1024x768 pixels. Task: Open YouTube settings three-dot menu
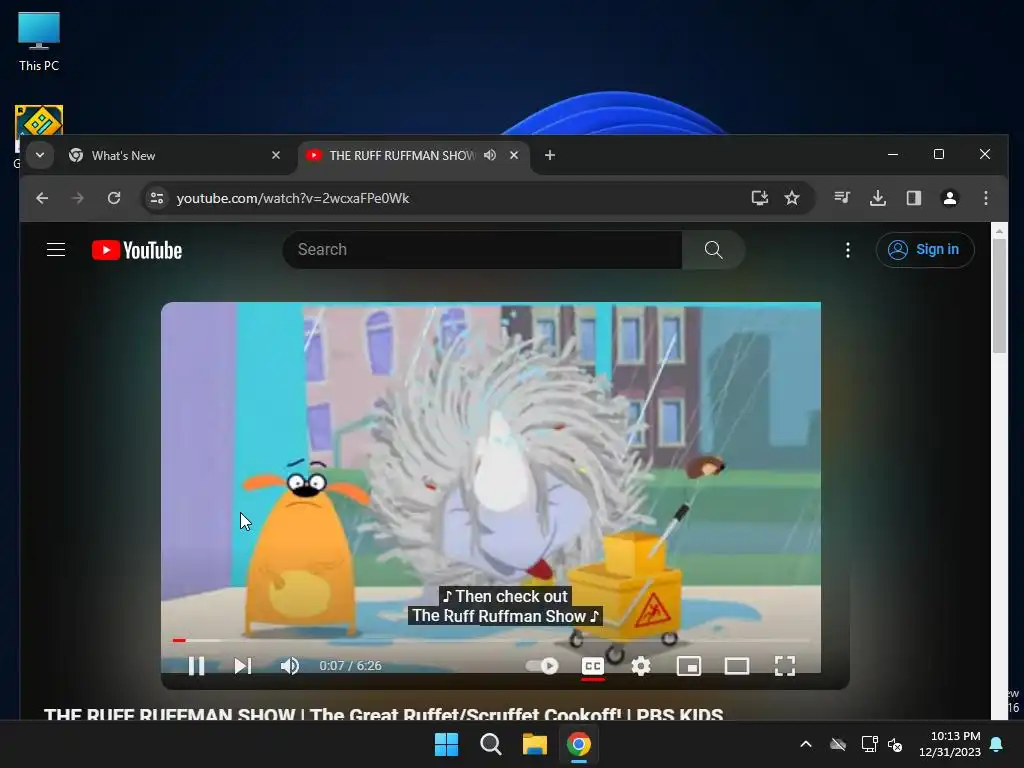tap(848, 249)
